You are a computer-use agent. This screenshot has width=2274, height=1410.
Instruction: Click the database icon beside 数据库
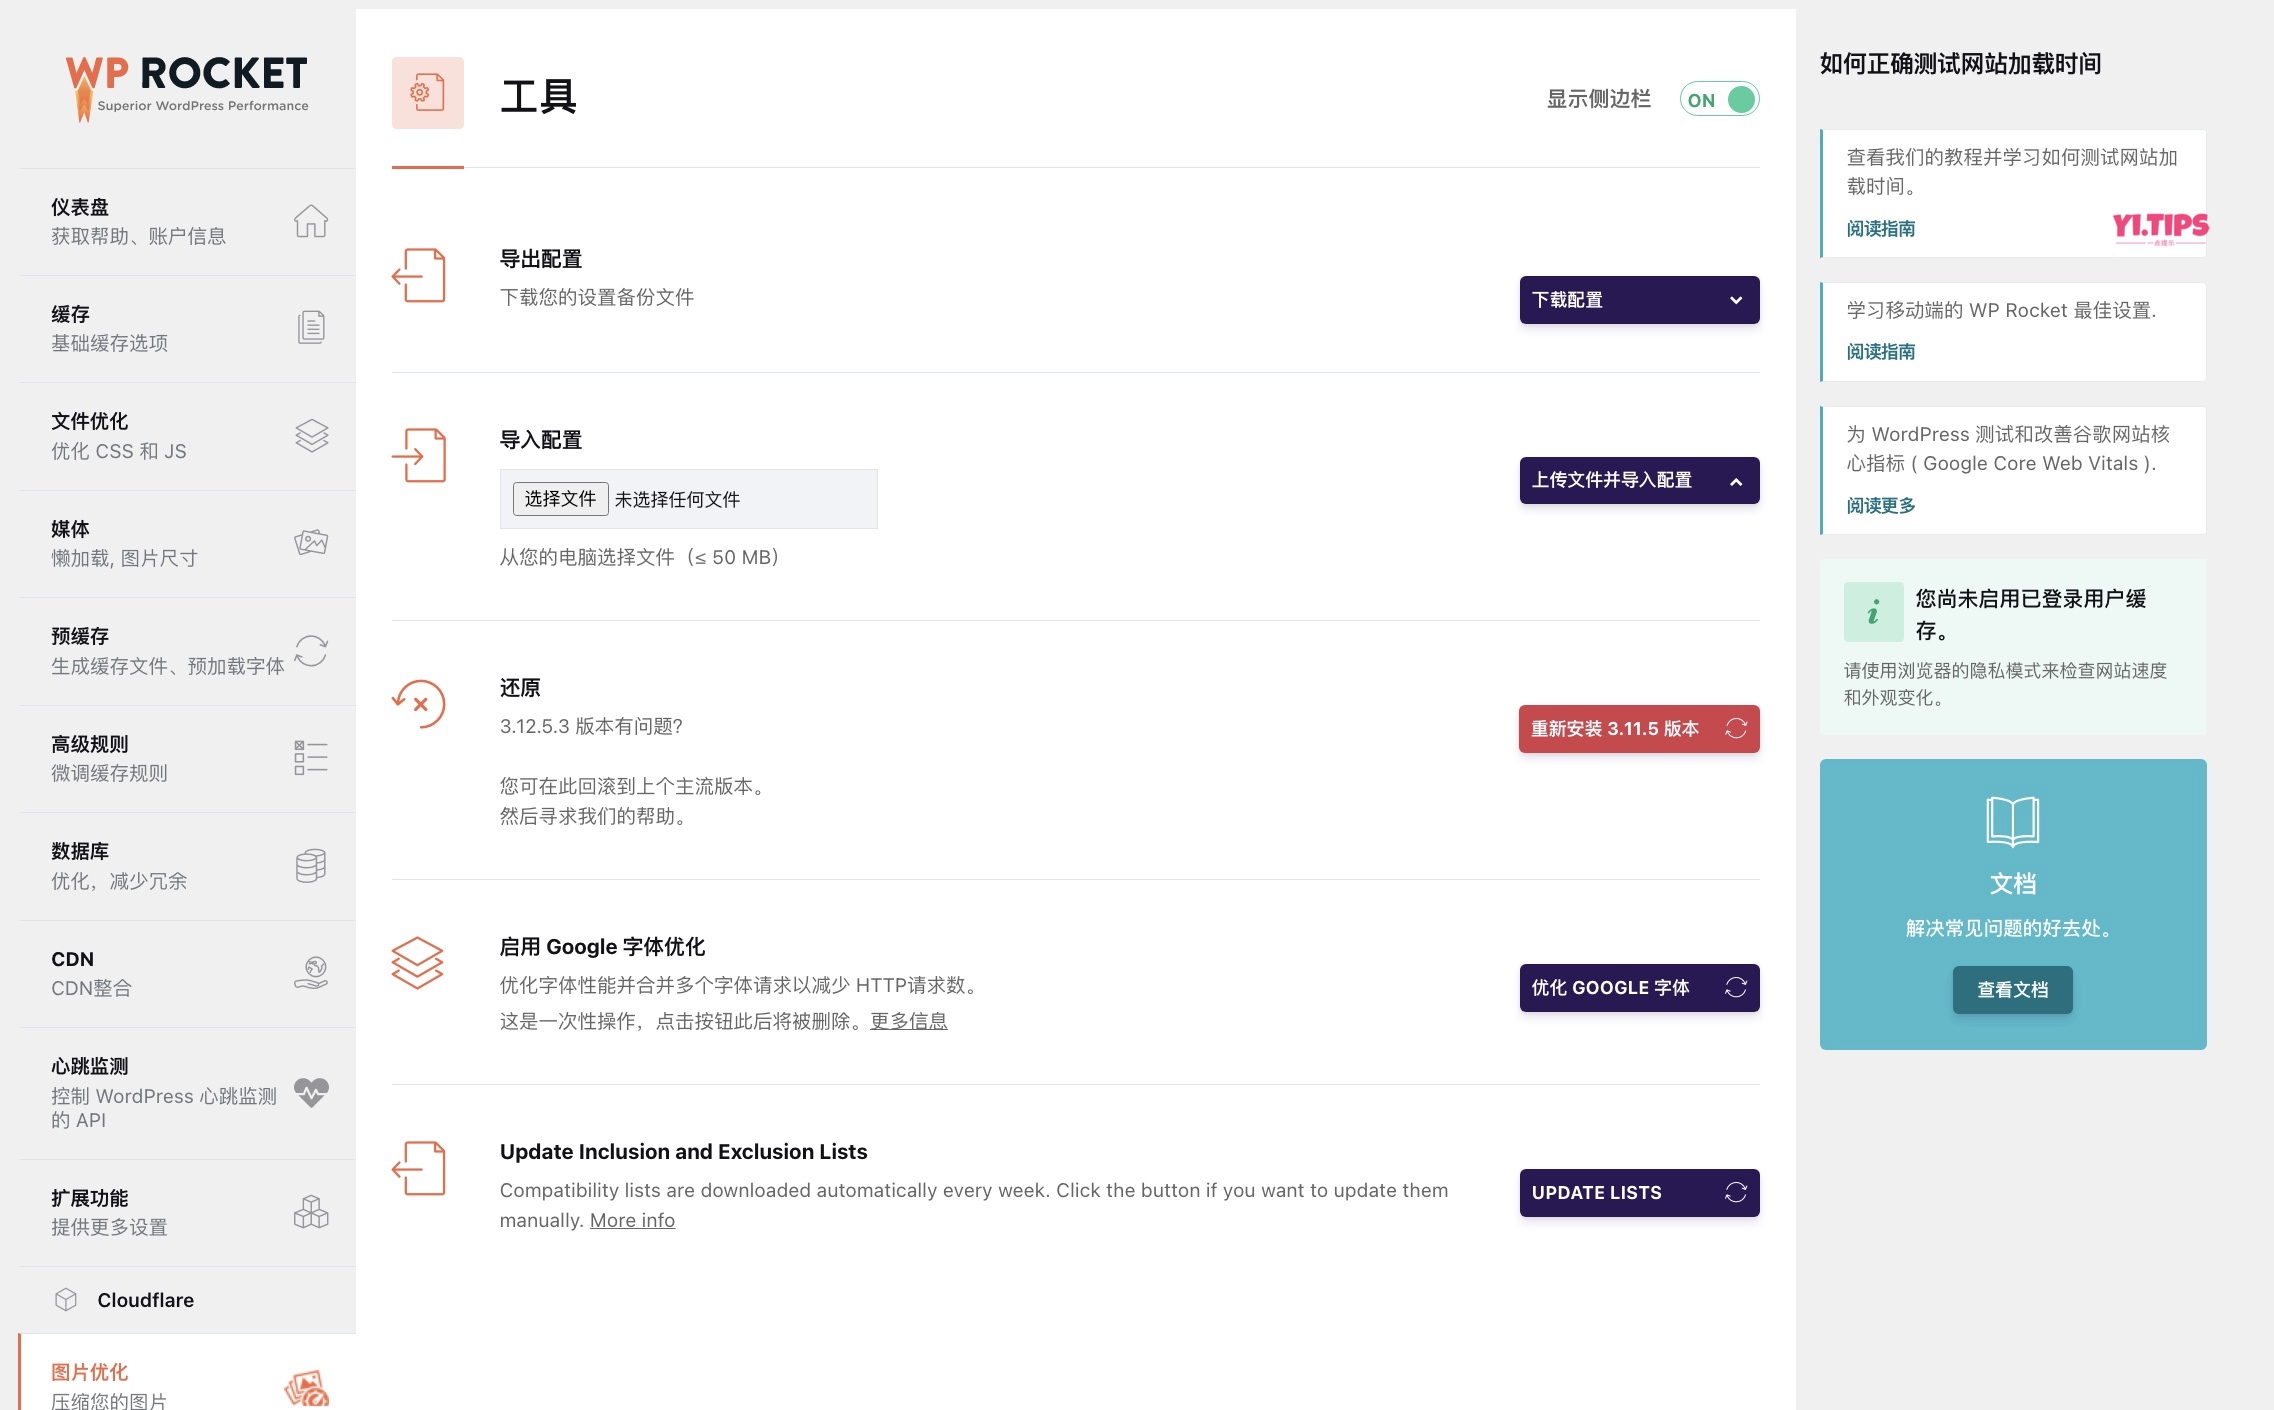coord(311,865)
